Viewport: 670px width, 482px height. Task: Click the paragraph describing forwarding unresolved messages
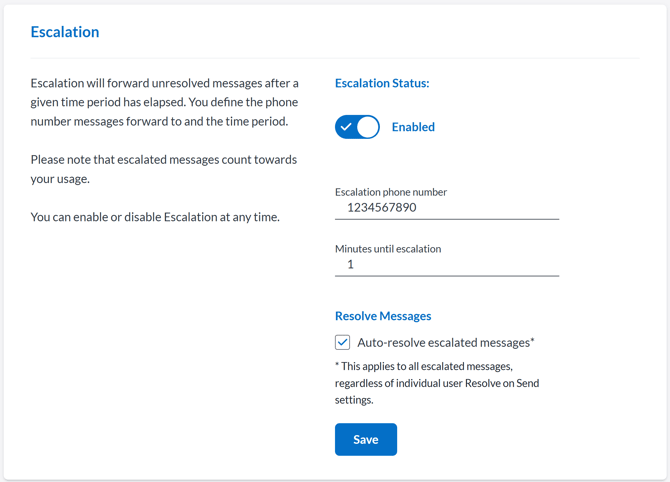[164, 102]
